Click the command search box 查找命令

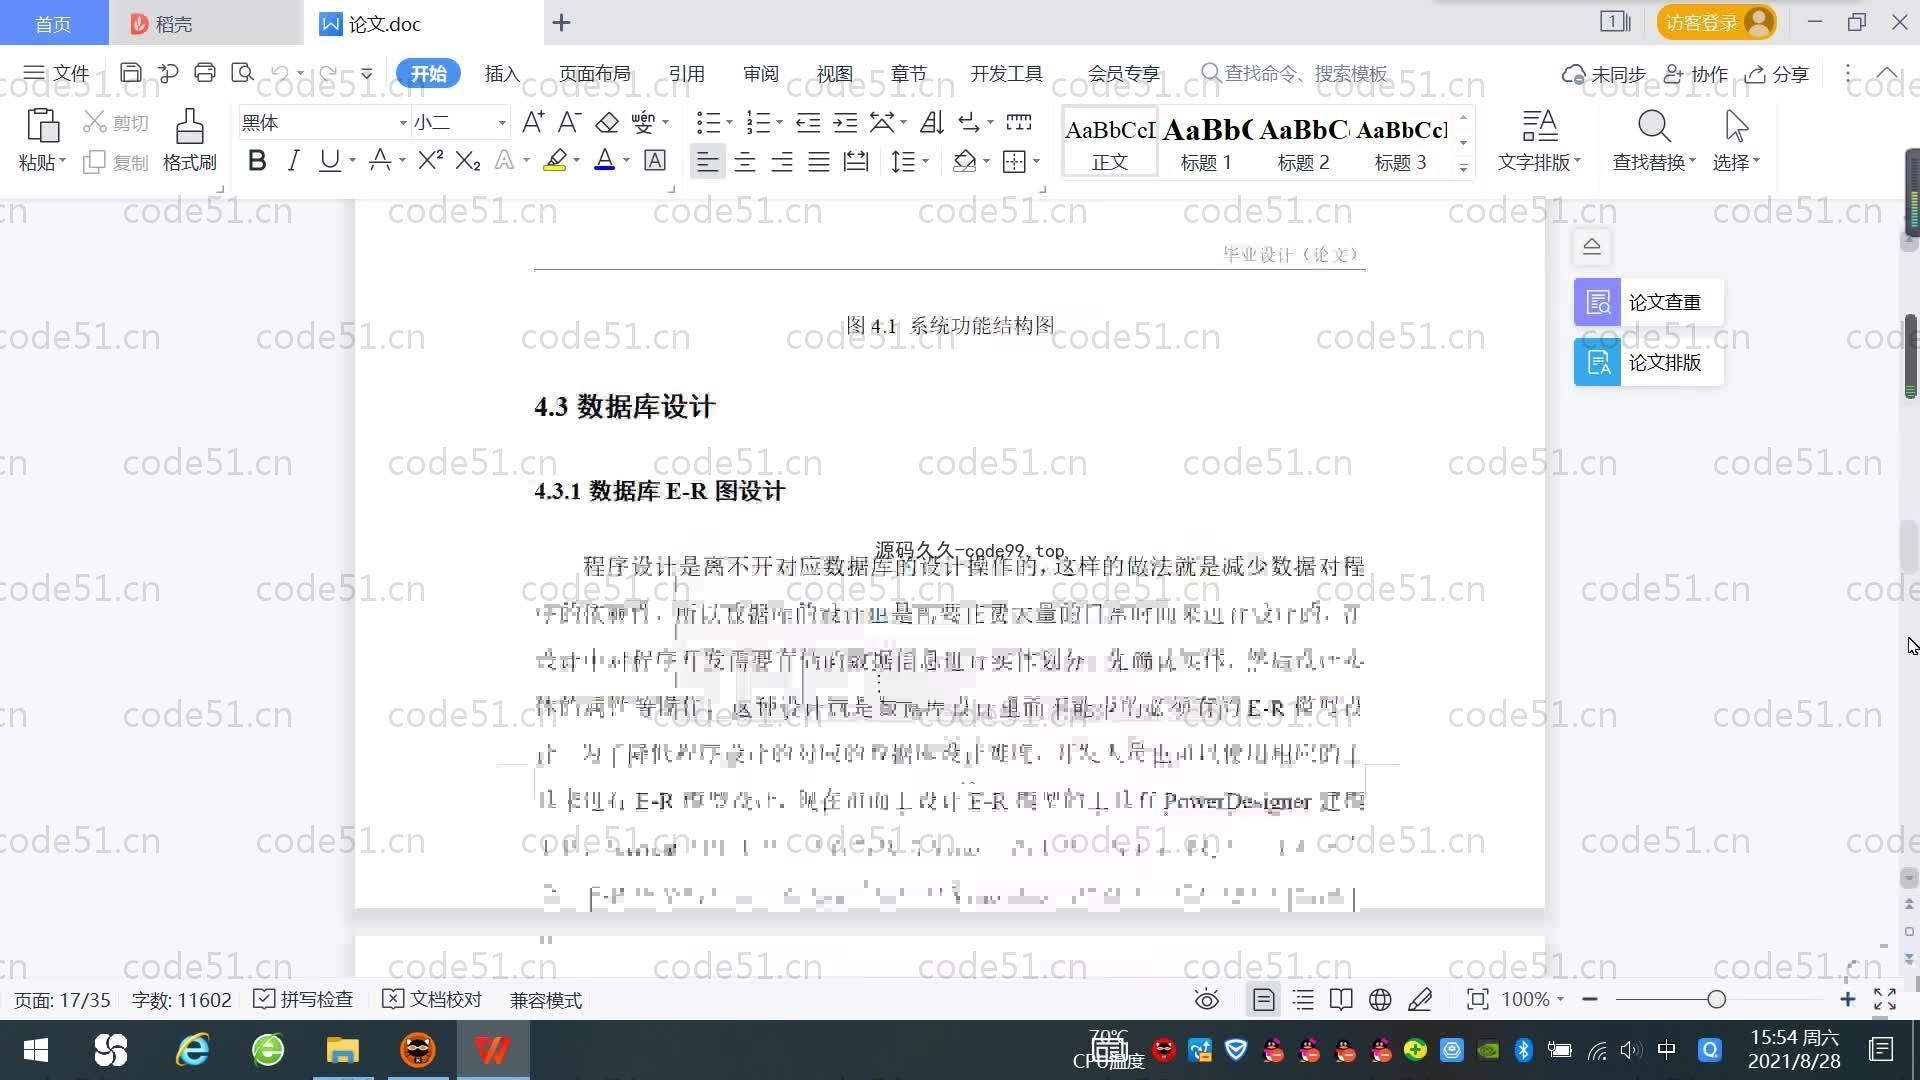click(x=1295, y=73)
